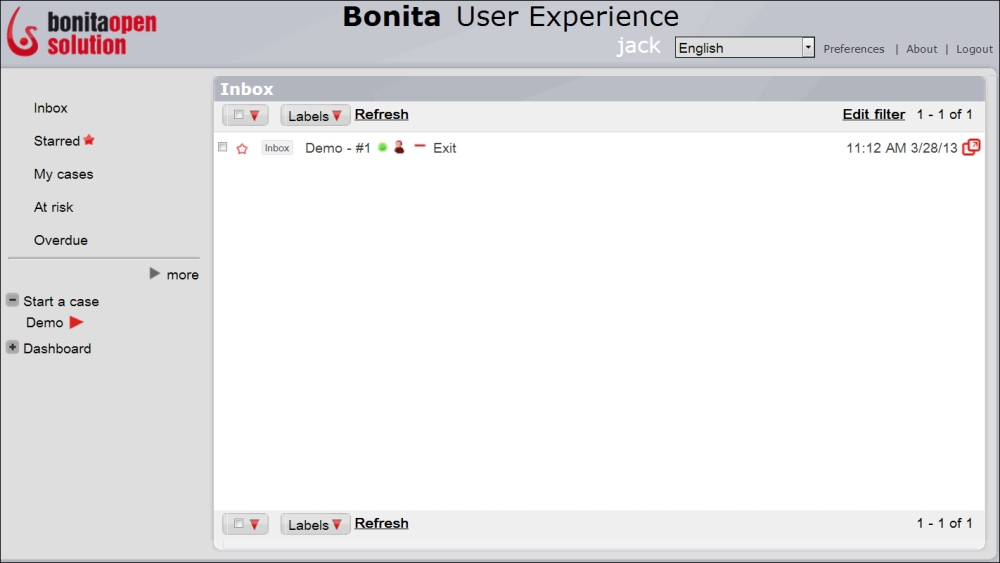Click the Dashboard label in sidebar
Screen dimensions: 1000x563
pyautogui.click(x=57, y=349)
